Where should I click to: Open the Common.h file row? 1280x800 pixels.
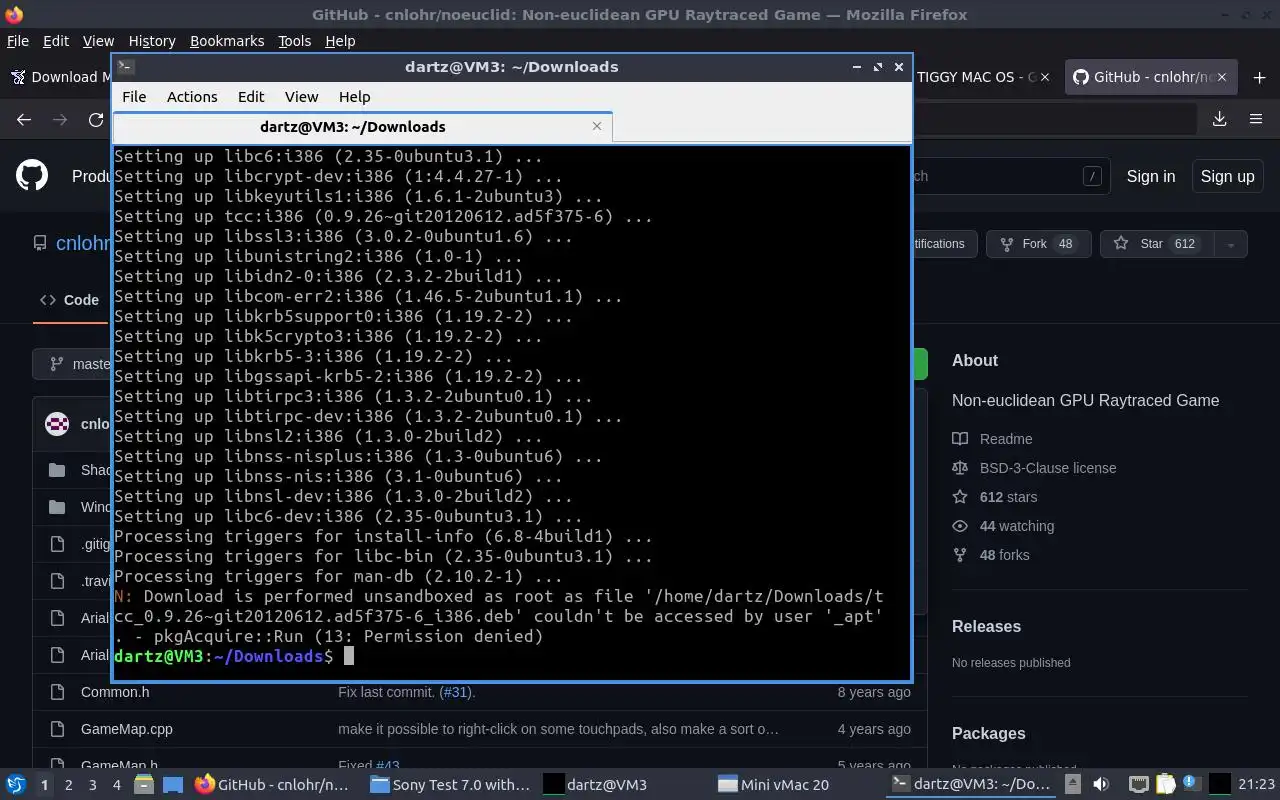pyautogui.click(x=480, y=692)
